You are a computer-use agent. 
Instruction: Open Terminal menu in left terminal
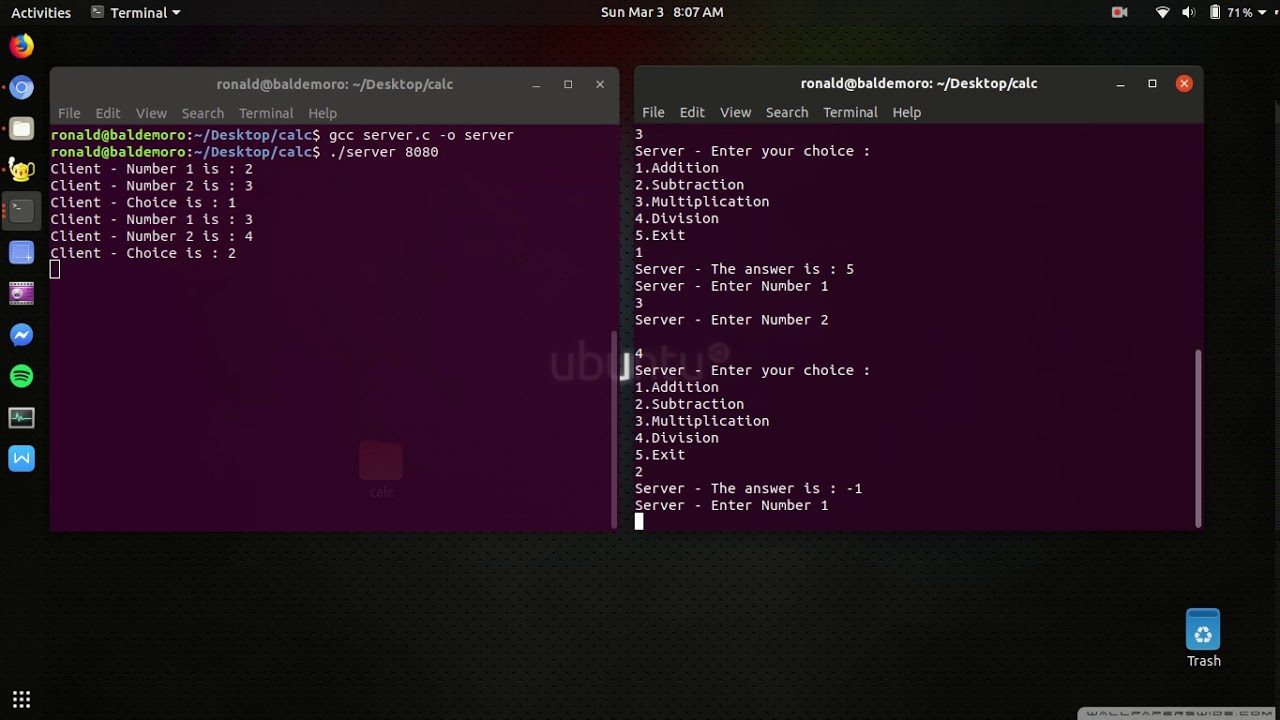266,113
